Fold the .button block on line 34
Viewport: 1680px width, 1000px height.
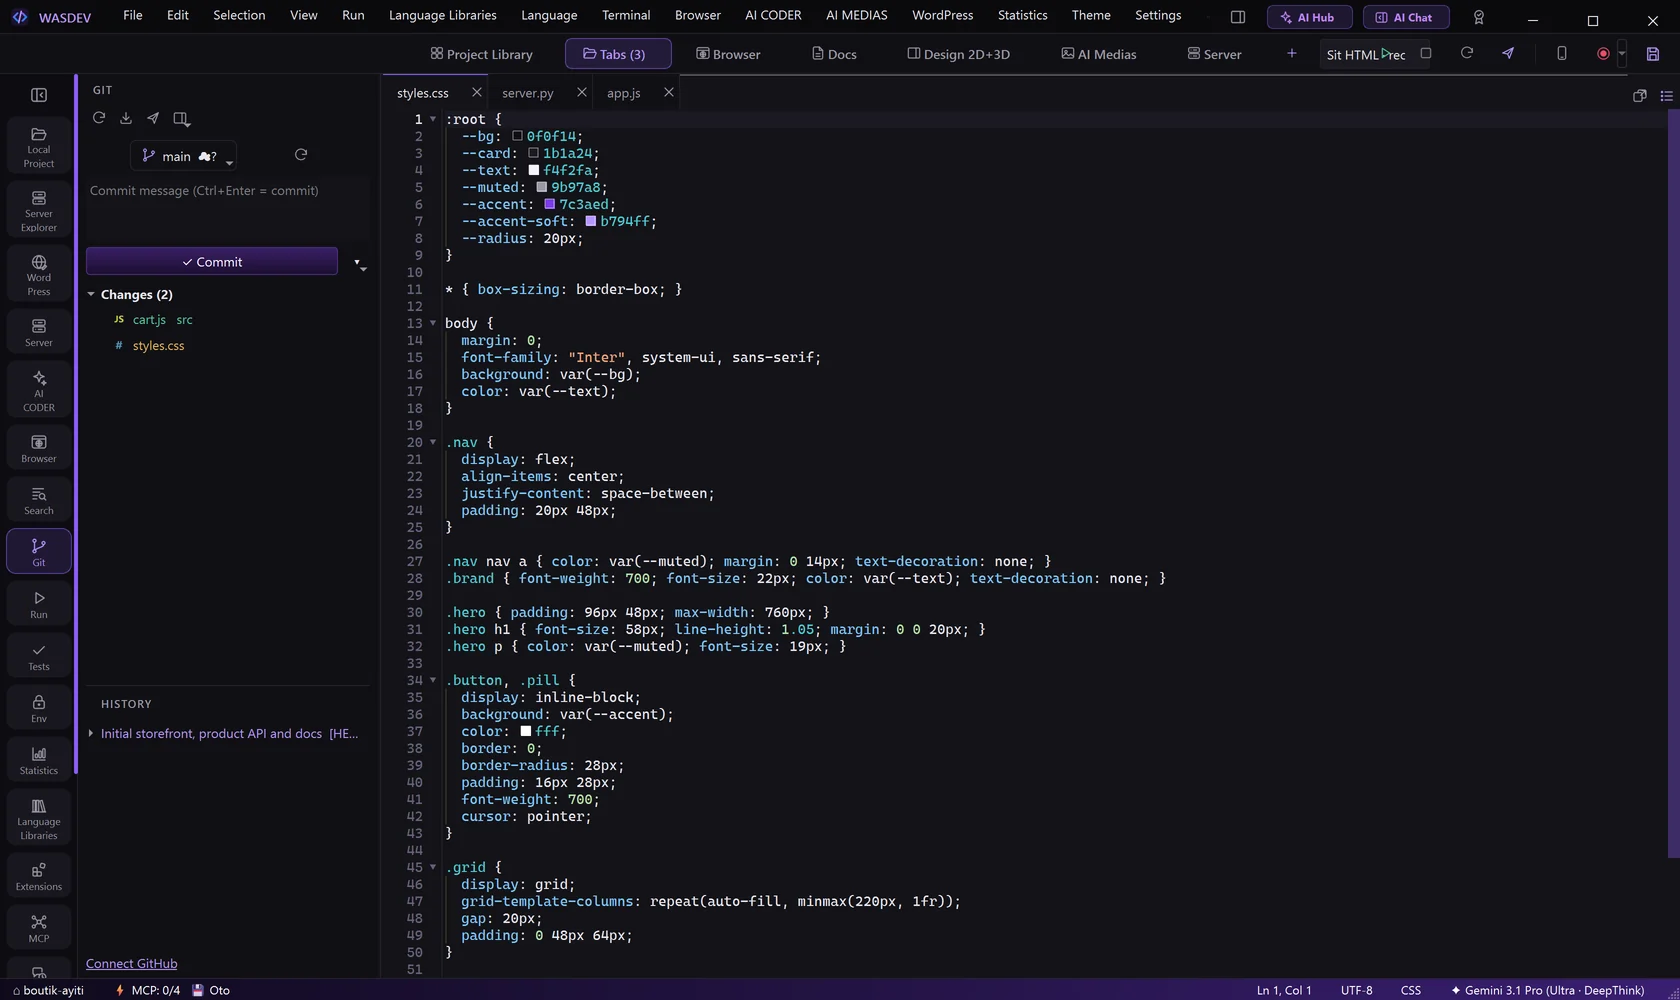click(x=433, y=681)
